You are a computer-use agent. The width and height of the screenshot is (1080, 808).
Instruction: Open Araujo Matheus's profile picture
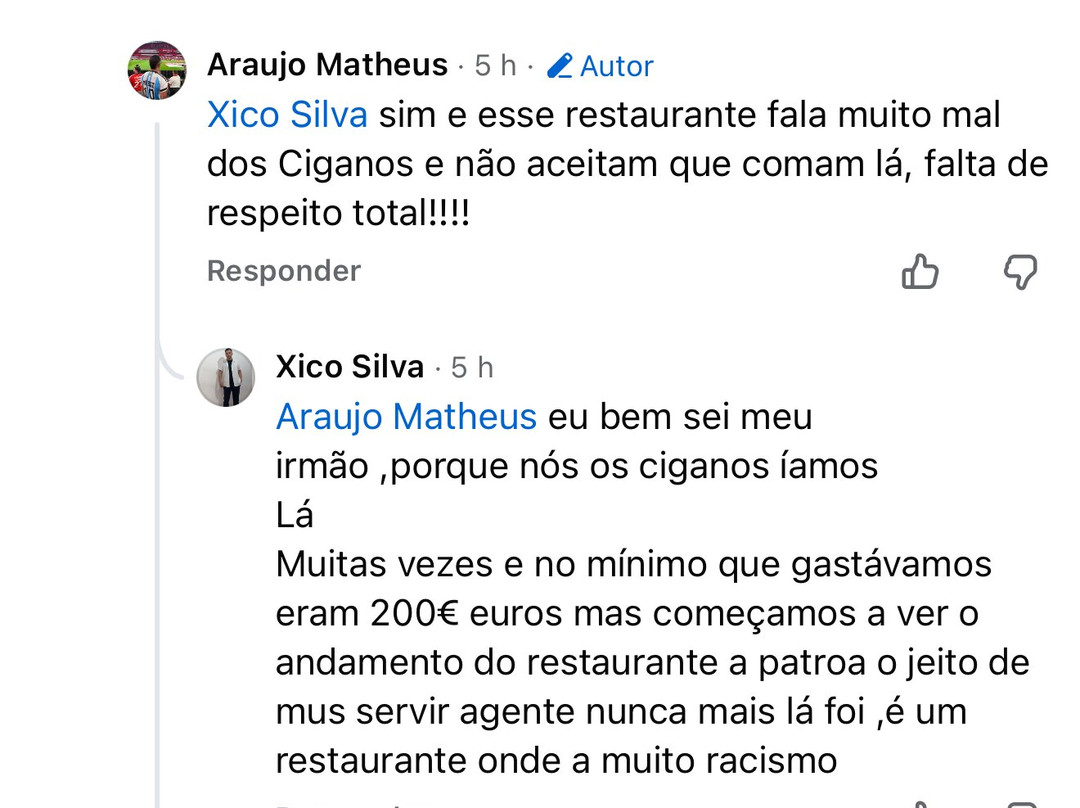(157, 70)
